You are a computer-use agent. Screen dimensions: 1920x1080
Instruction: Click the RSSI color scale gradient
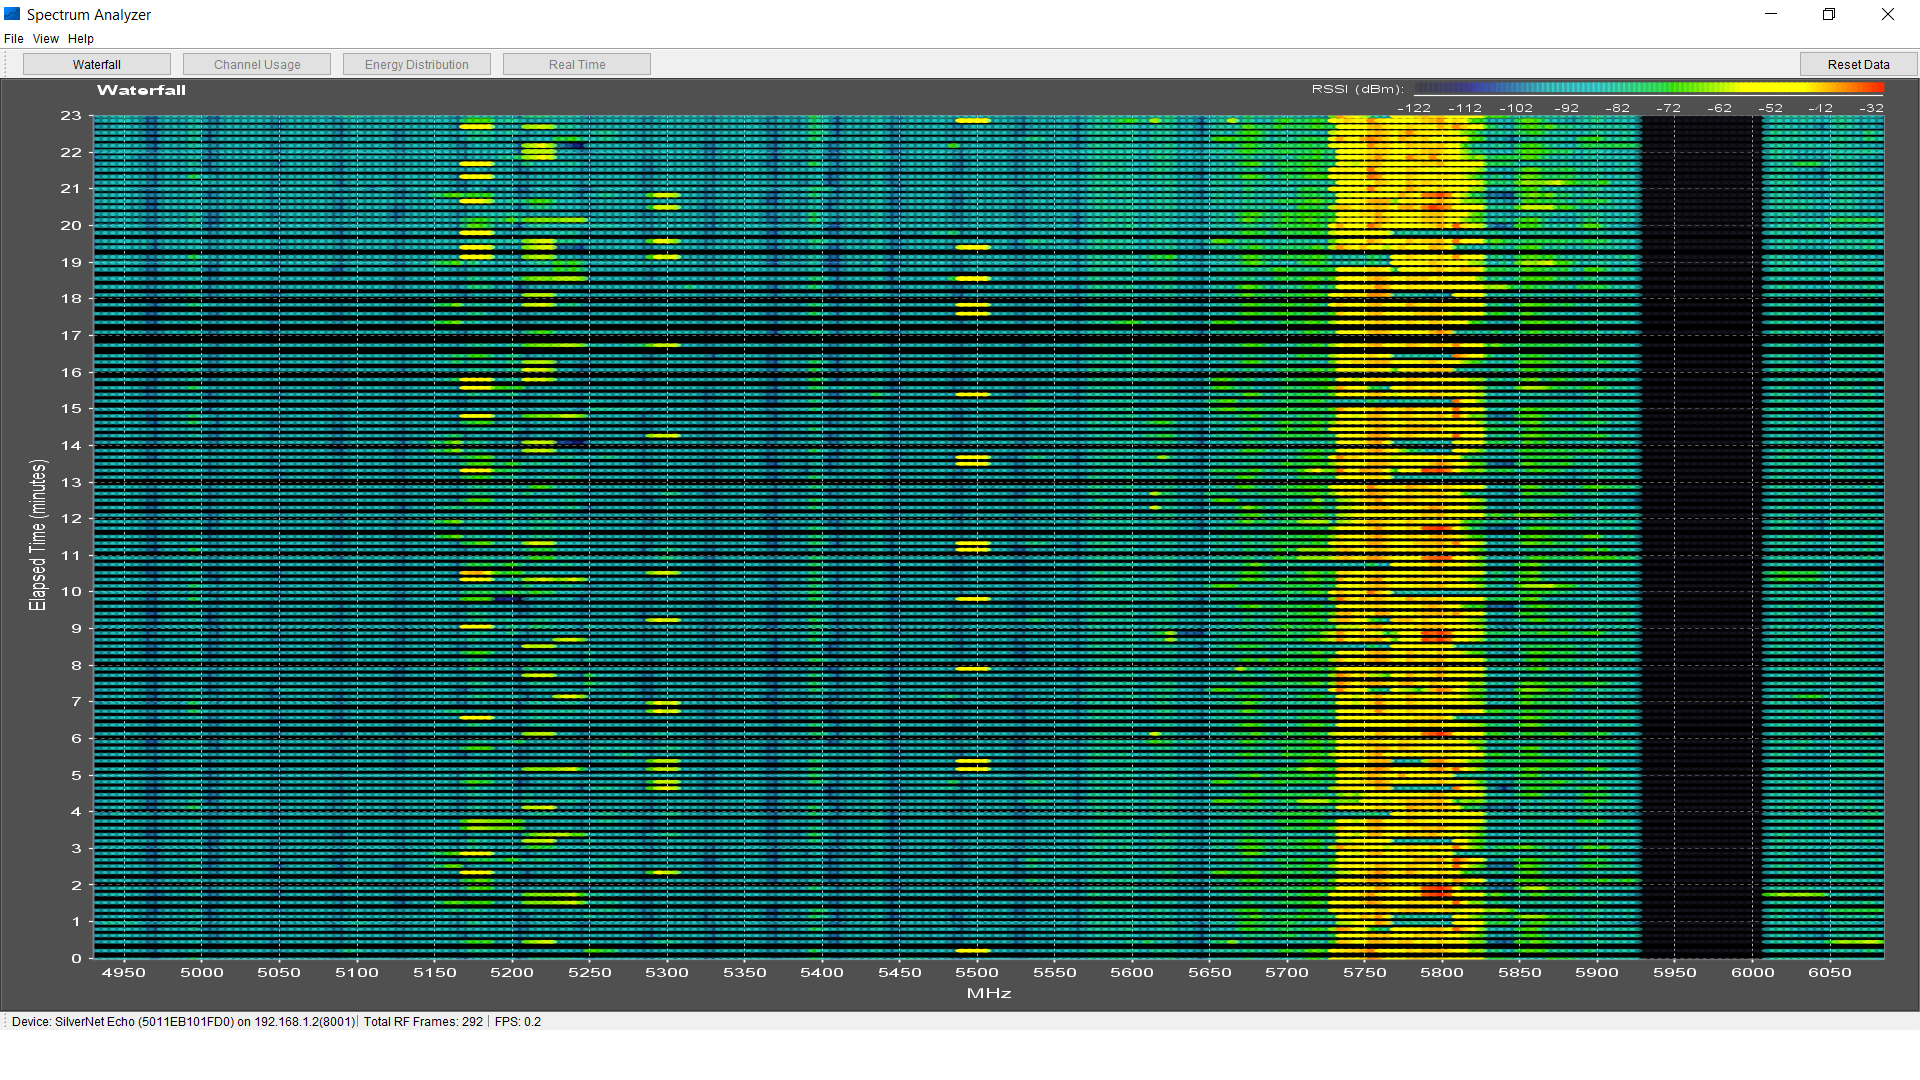1649,88
